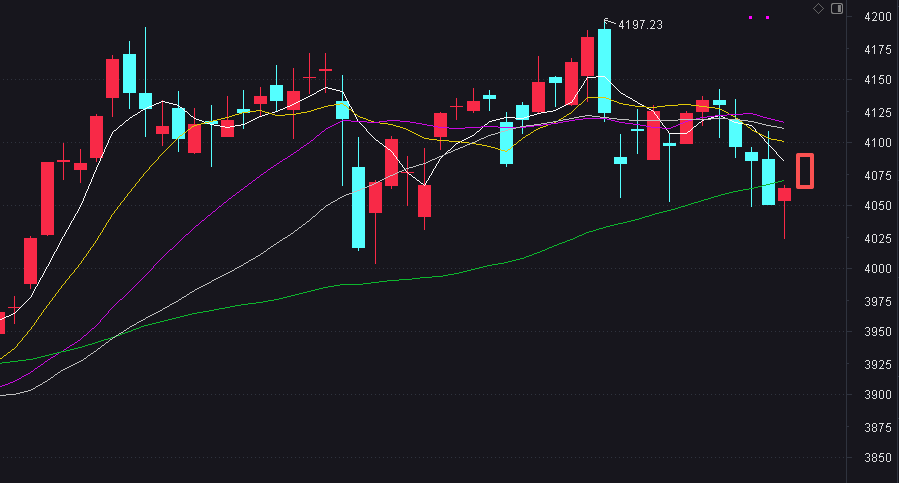
Task: Select the 4197.23 high price label
Action: click(x=641, y=24)
